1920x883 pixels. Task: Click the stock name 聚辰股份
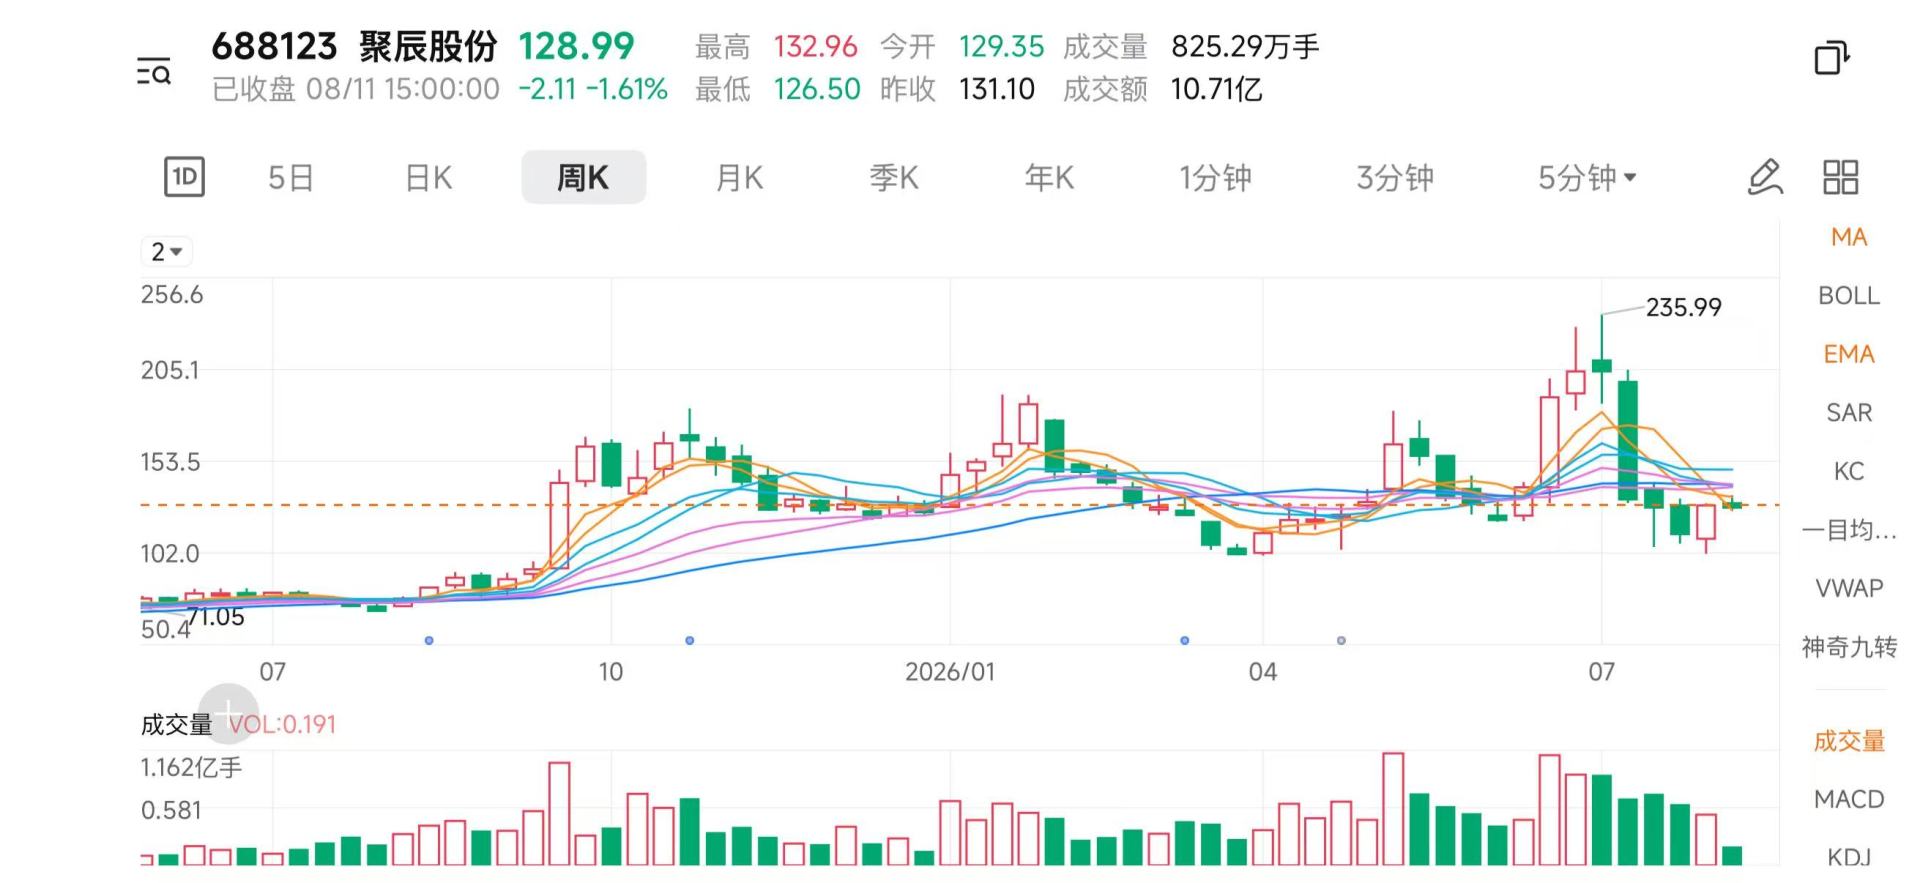click(x=428, y=46)
